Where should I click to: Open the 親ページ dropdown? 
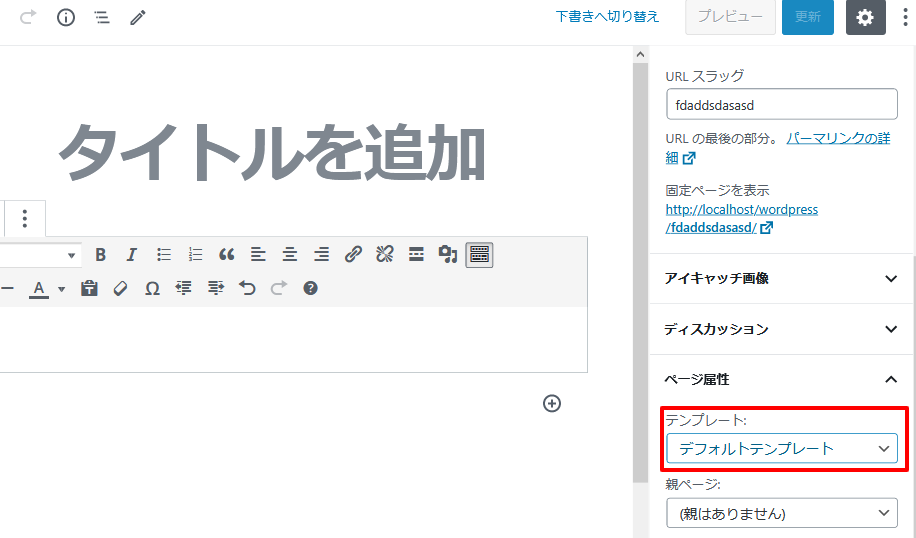tap(782, 513)
